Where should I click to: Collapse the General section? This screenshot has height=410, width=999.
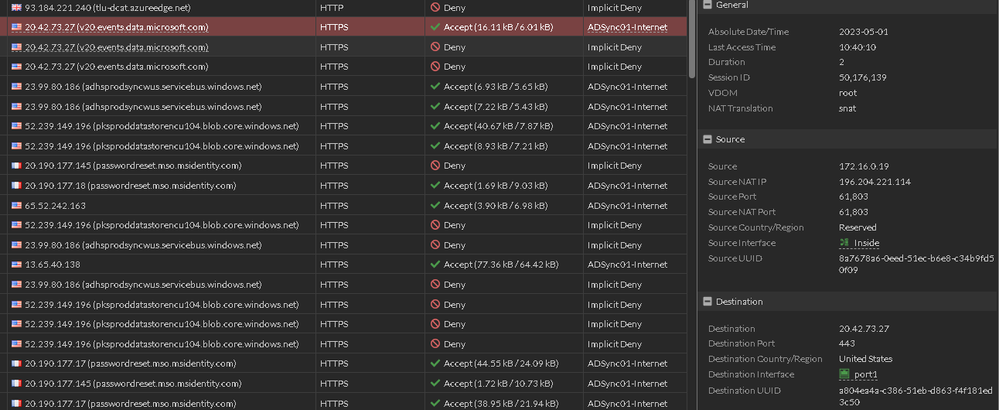click(x=708, y=5)
